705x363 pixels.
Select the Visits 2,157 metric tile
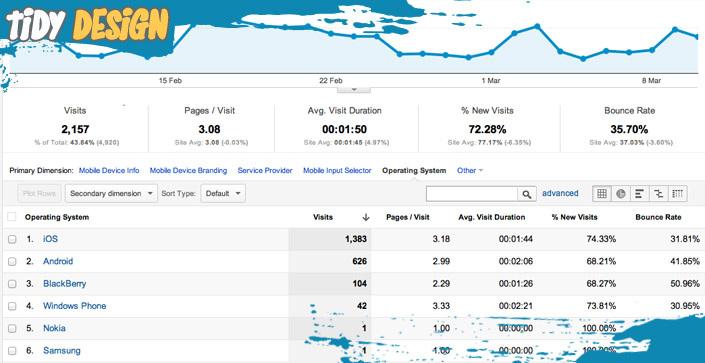pos(75,127)
